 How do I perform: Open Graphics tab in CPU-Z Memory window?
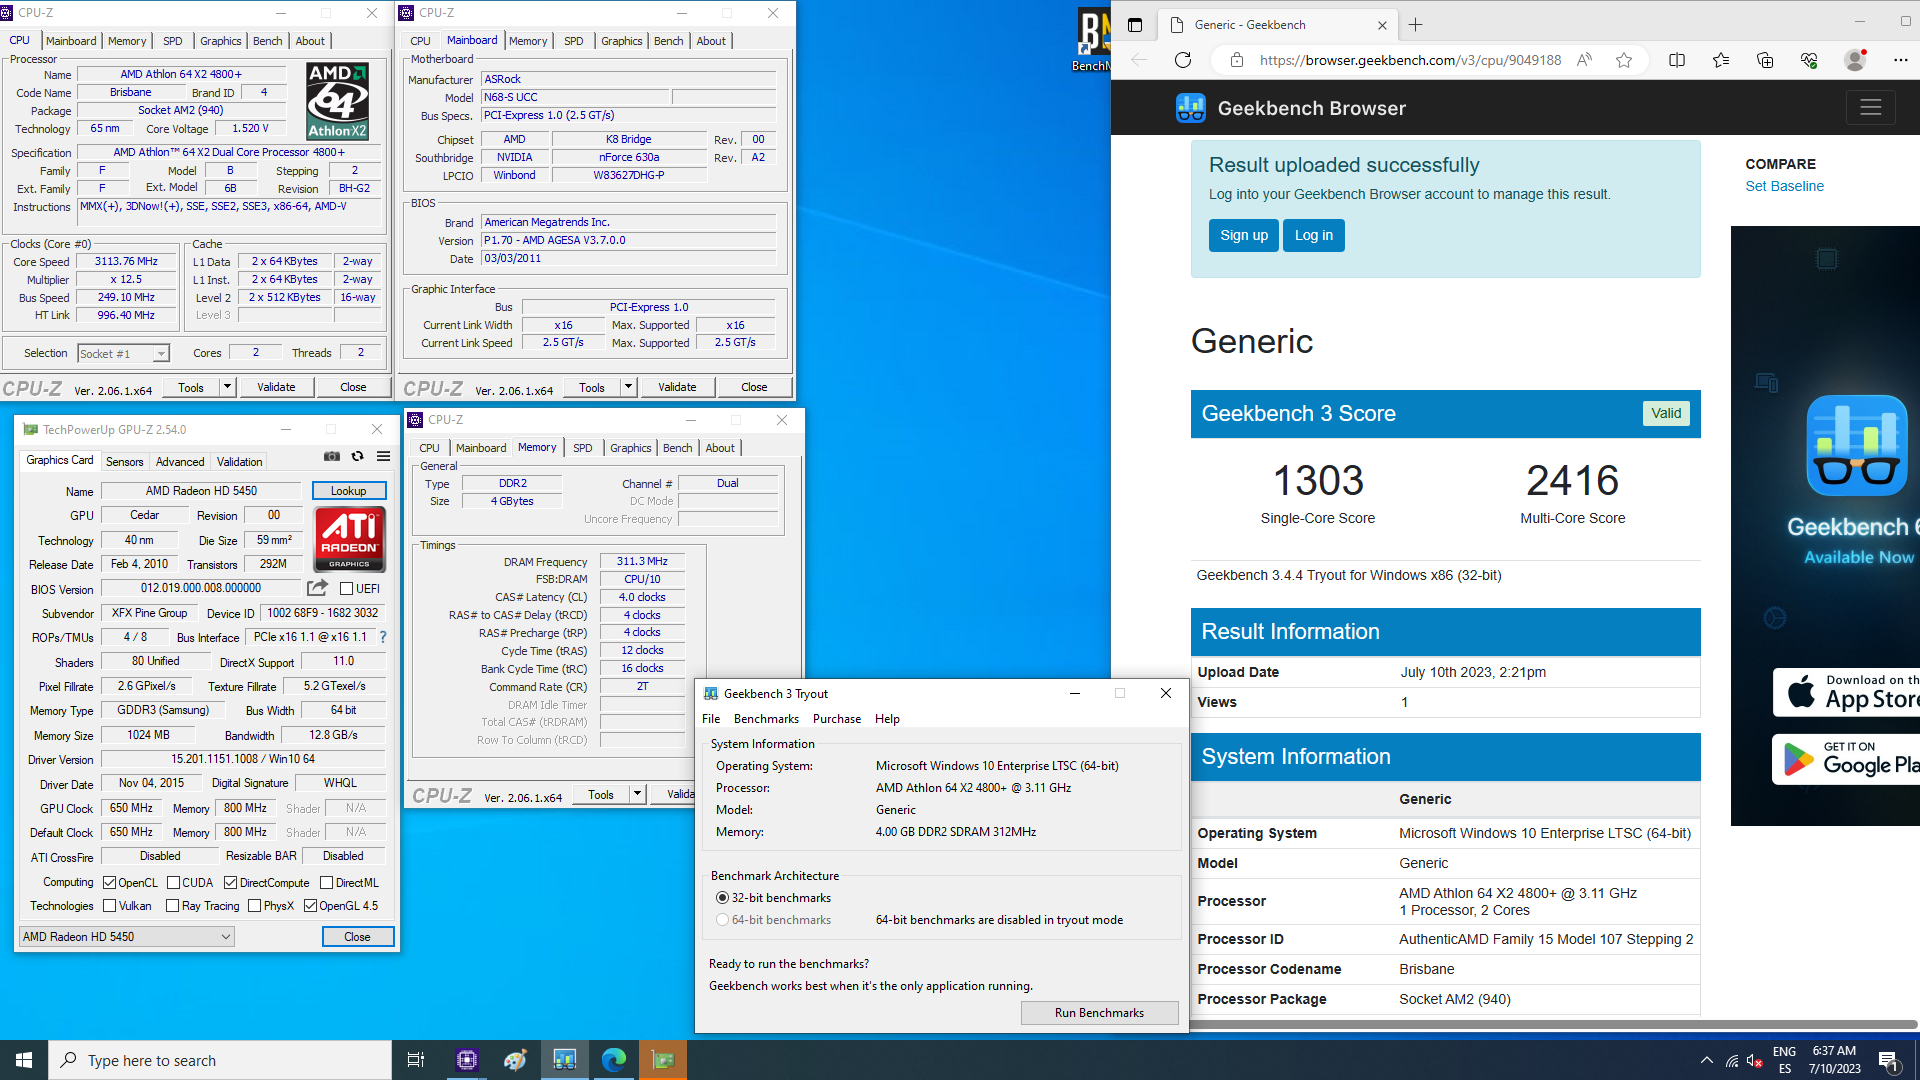(630, 448)
